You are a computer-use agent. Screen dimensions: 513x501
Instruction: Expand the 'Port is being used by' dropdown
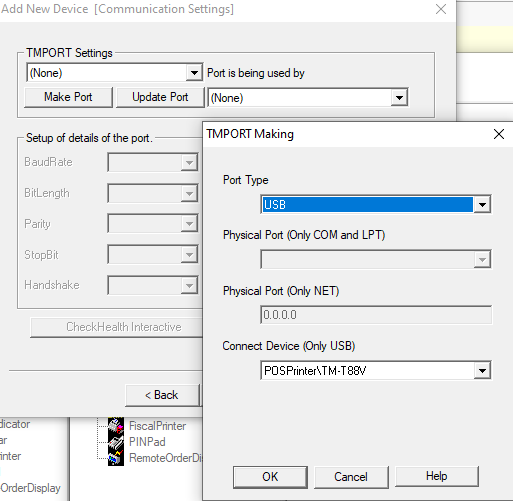[399, 98]
